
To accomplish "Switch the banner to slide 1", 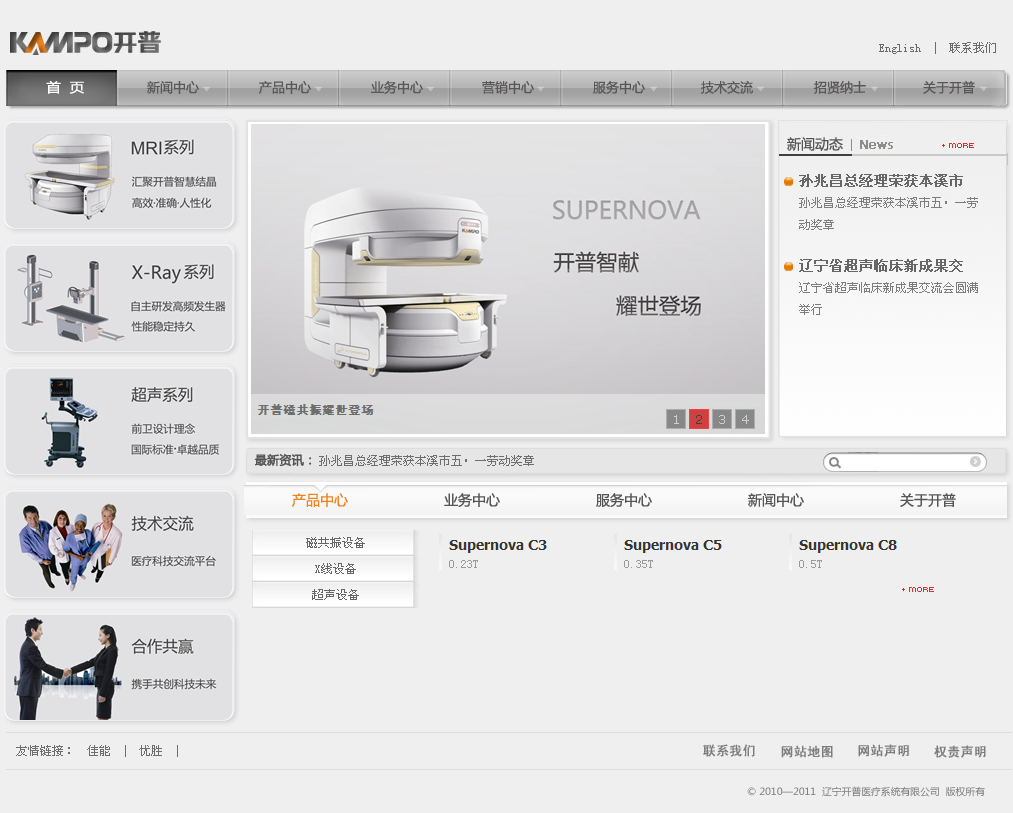I will click(676, 419).
